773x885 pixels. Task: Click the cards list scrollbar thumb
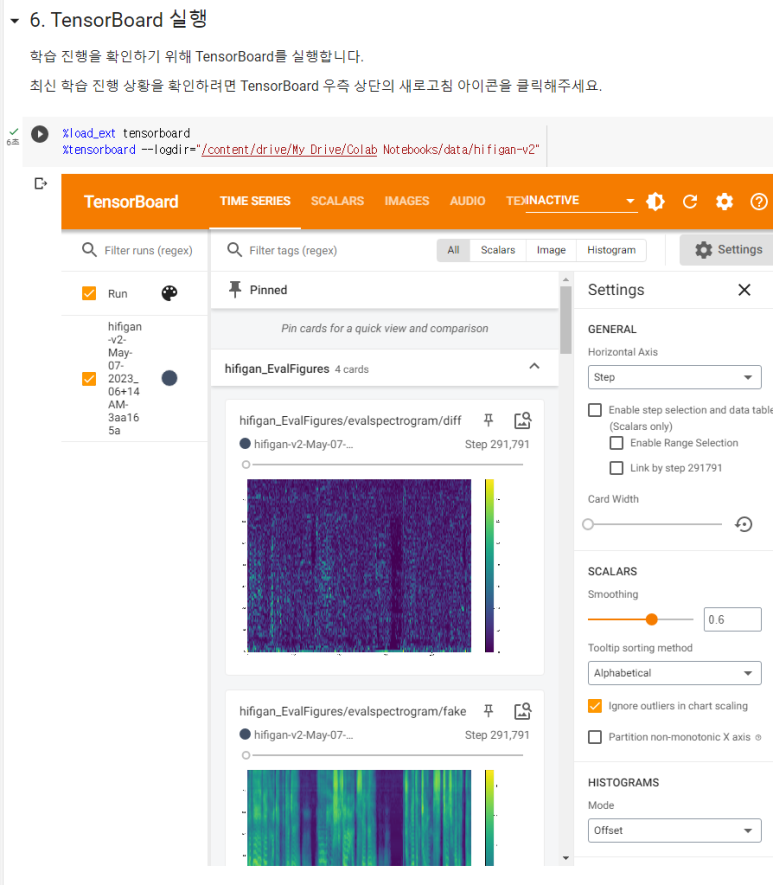click(x=566, y=320)
